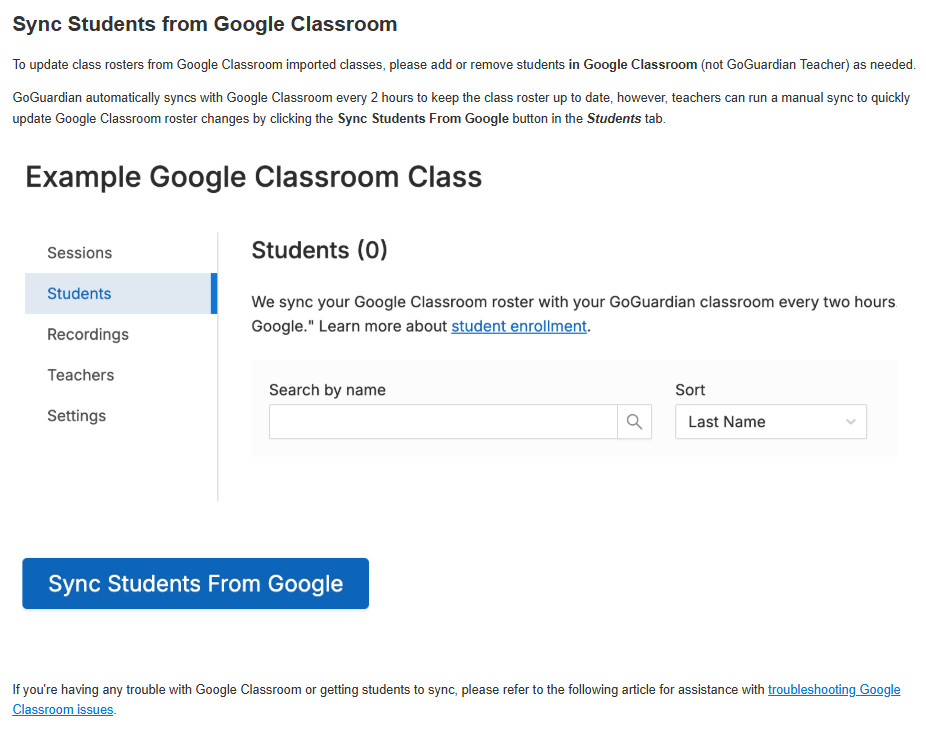Open the Settings sidebar tab

coord(77,416)
